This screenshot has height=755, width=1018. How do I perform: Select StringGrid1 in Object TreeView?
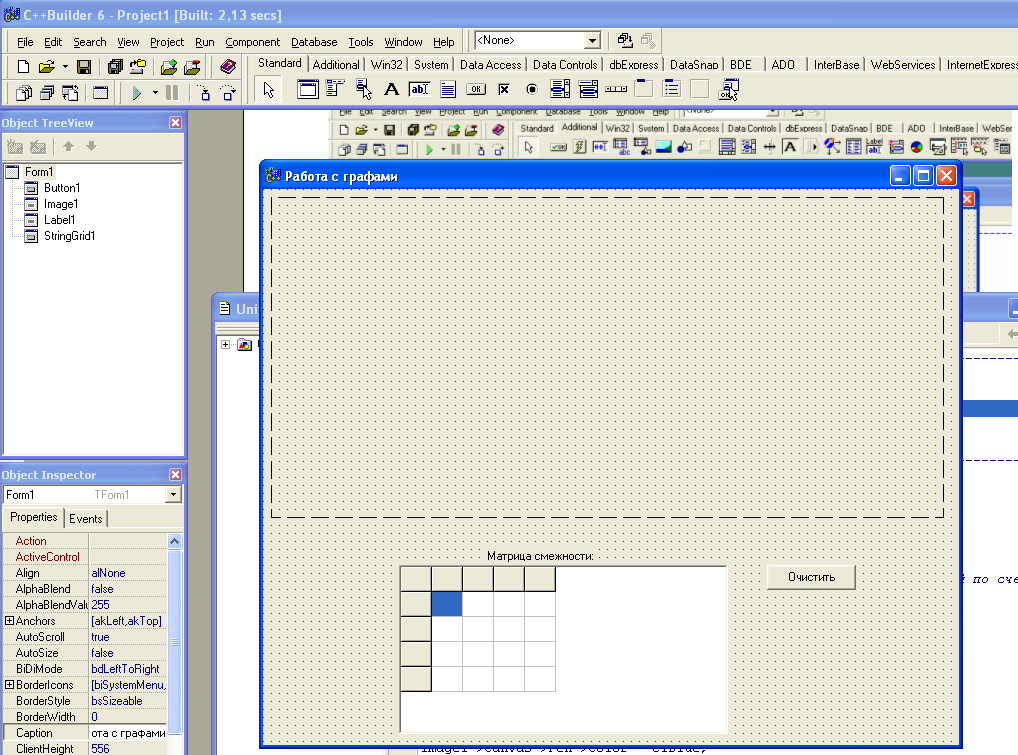[x=69, y=236]
